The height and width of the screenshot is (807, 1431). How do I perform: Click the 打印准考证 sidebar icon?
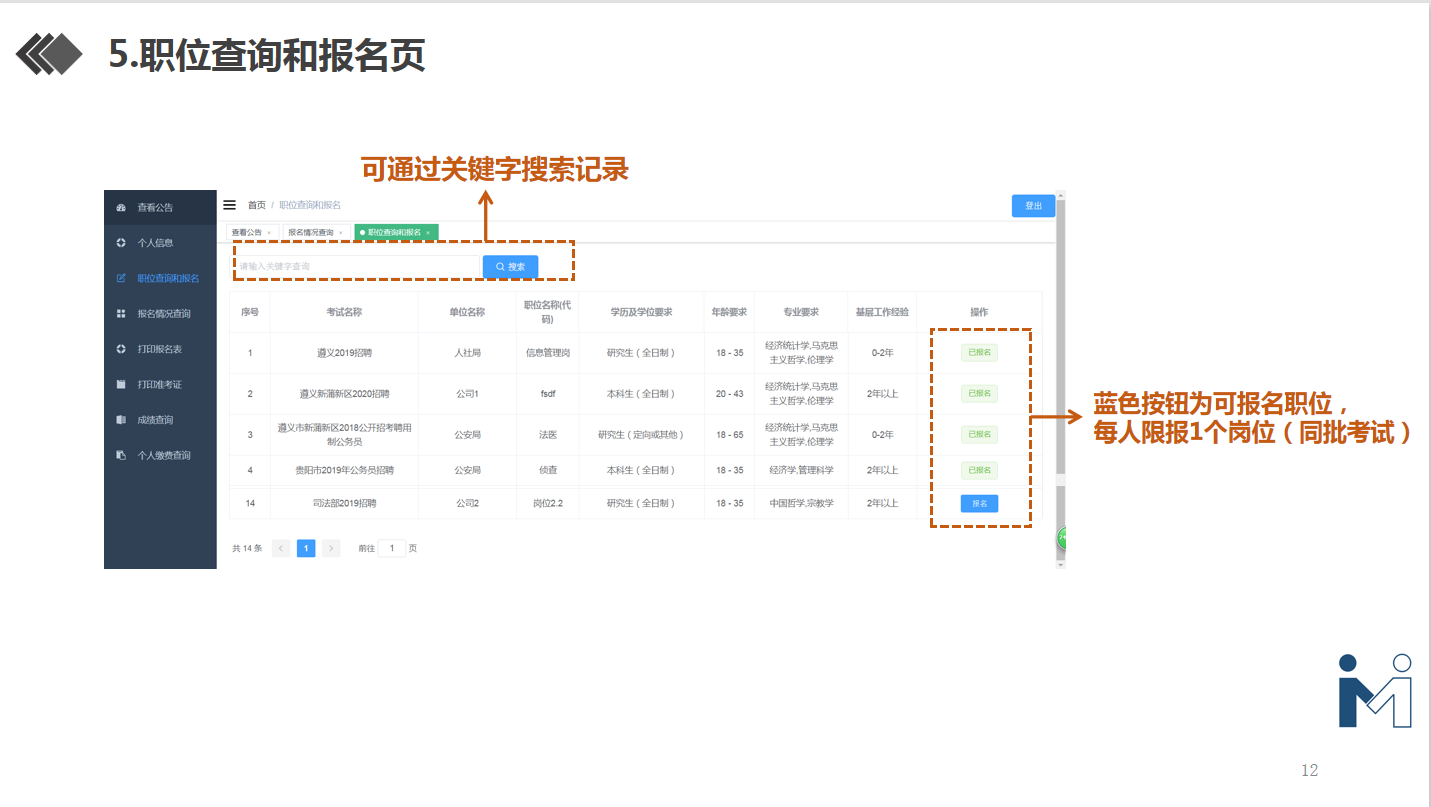121,385
